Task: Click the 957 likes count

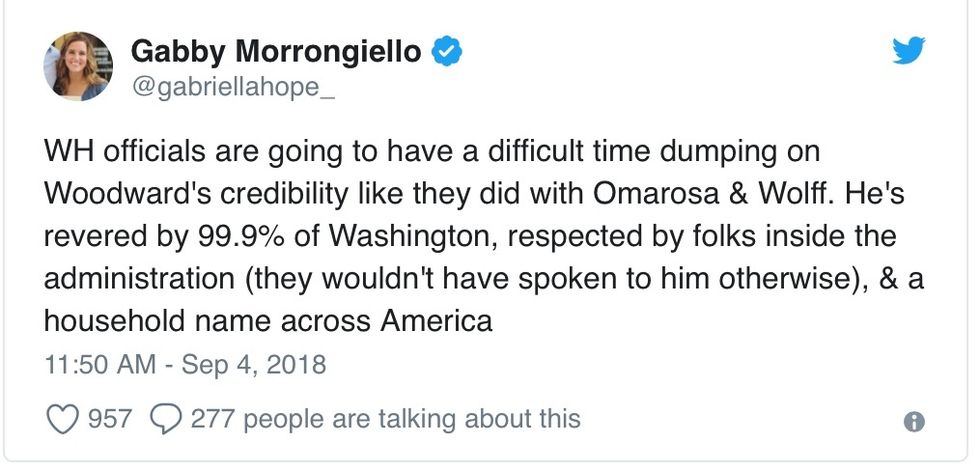Action: 110,417
